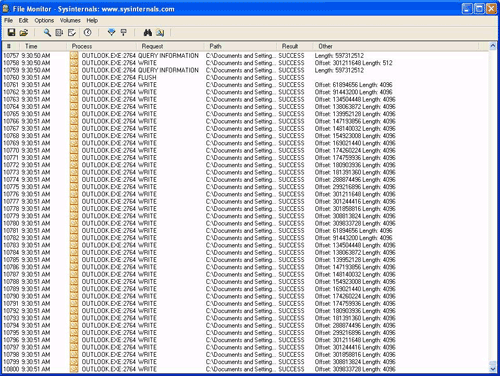Click the Other column header

point(396,46)
